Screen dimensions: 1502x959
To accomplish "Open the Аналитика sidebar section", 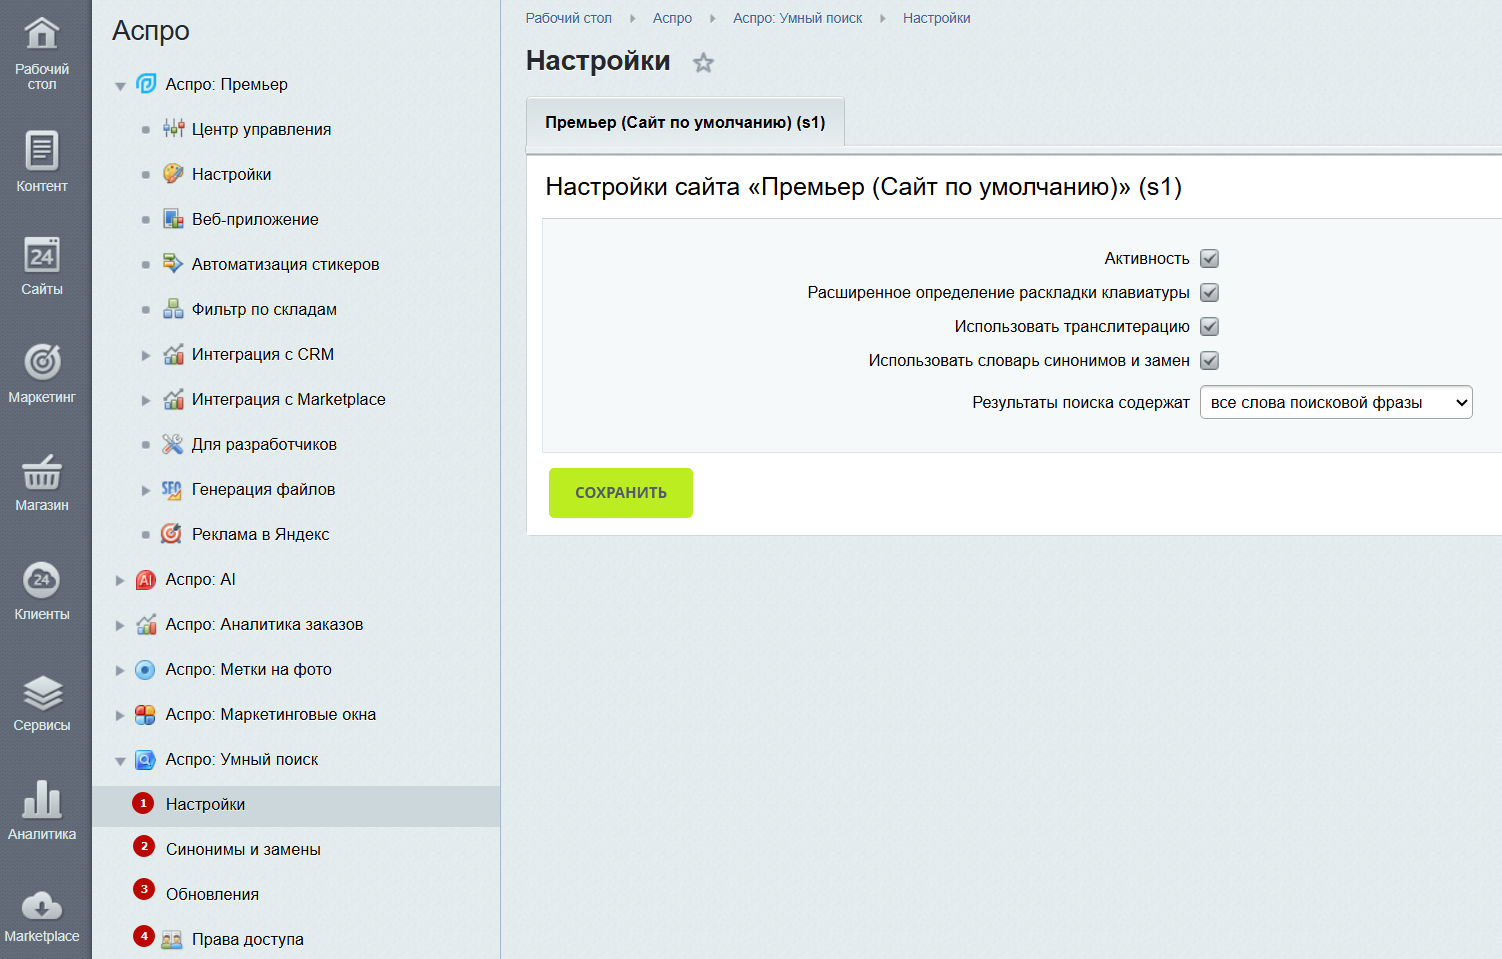I will 42,809.
